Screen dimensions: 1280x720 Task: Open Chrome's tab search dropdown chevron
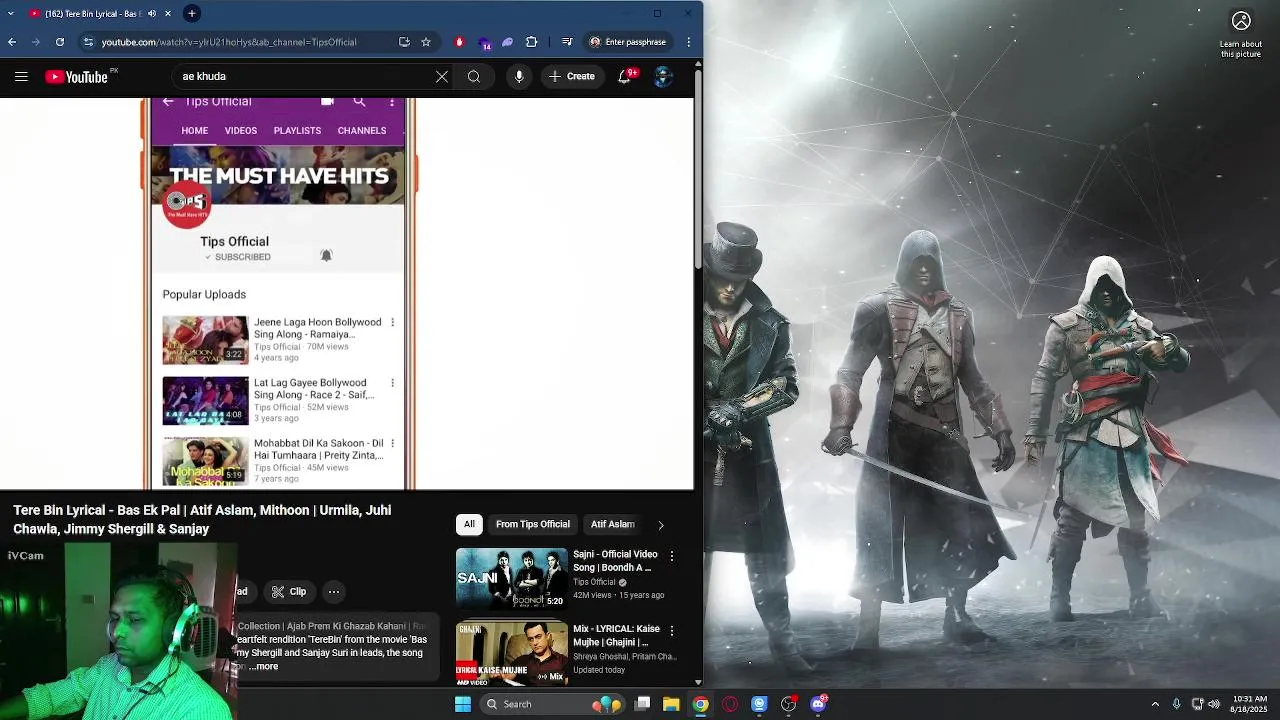(12, 13)
